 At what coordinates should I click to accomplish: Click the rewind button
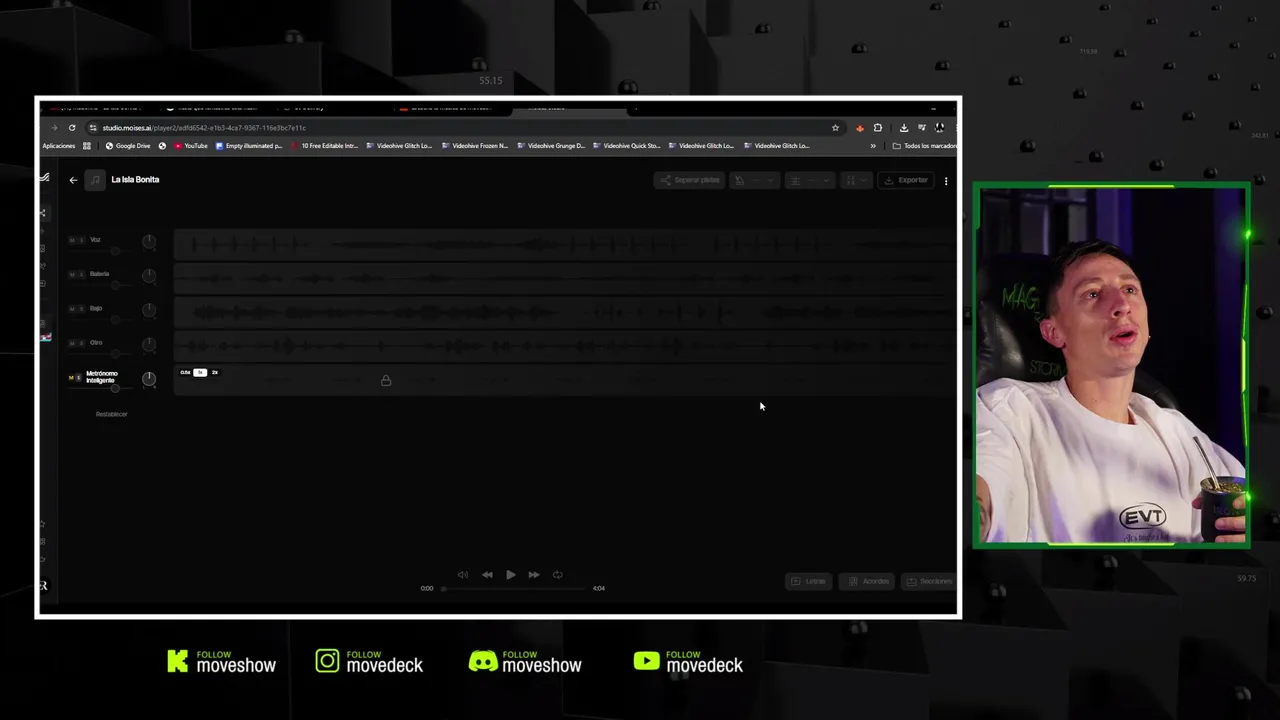[x=487, y=575]
